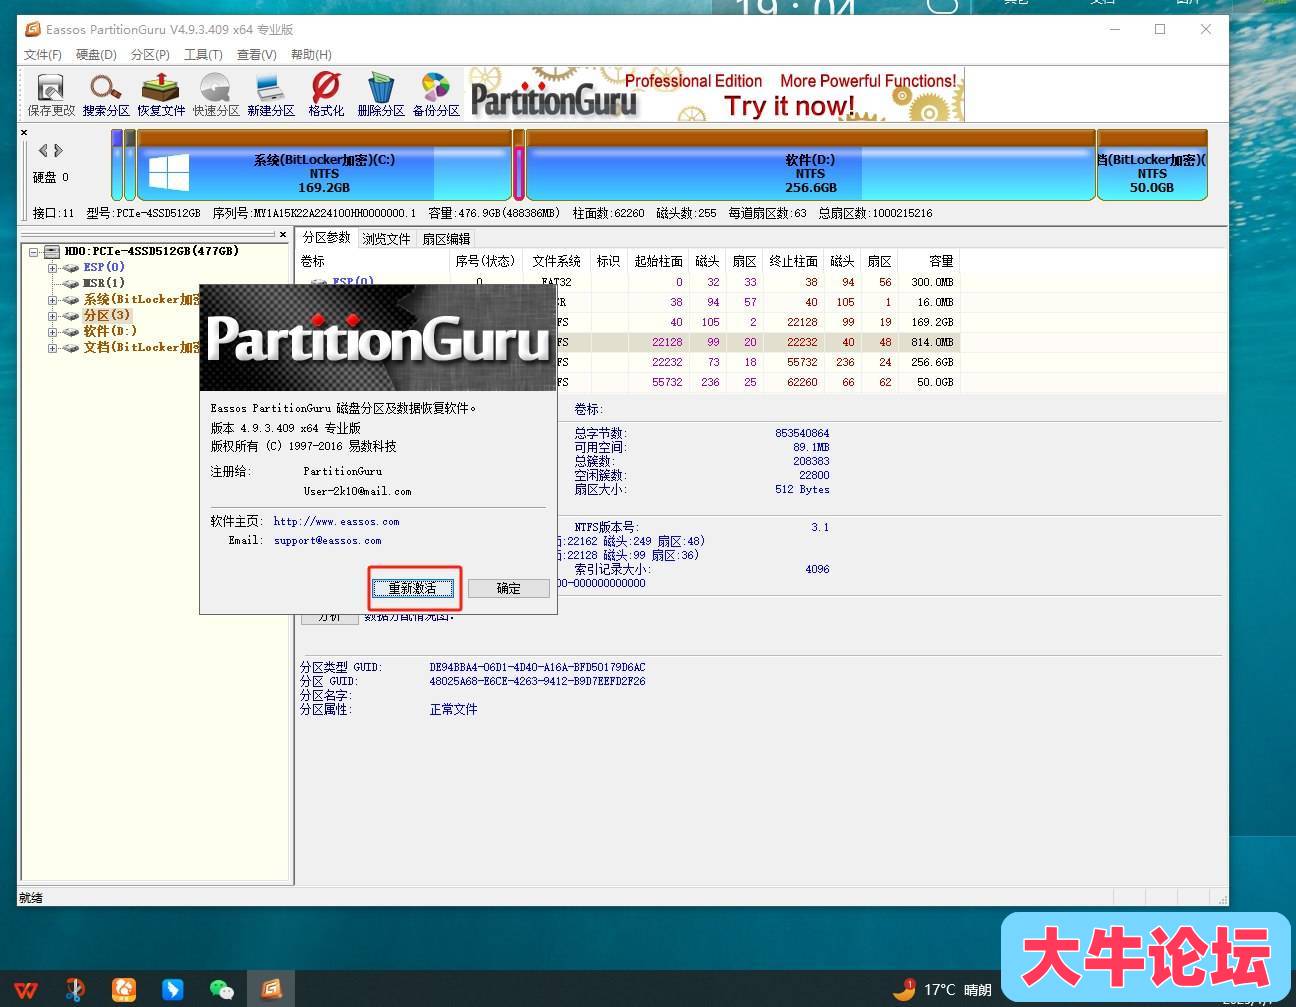The image size is (1296, 1007).
Task: Switch to the 浏览文件 tab
Action: pyautogui.click(x=386, y=239)
